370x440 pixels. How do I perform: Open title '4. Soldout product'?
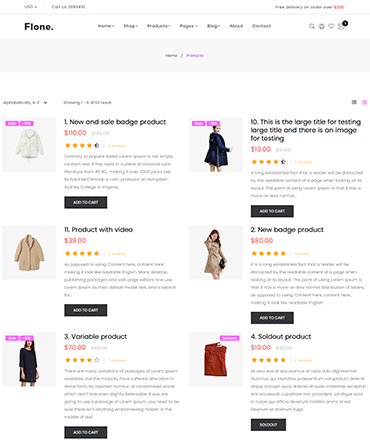click(281, 337)
